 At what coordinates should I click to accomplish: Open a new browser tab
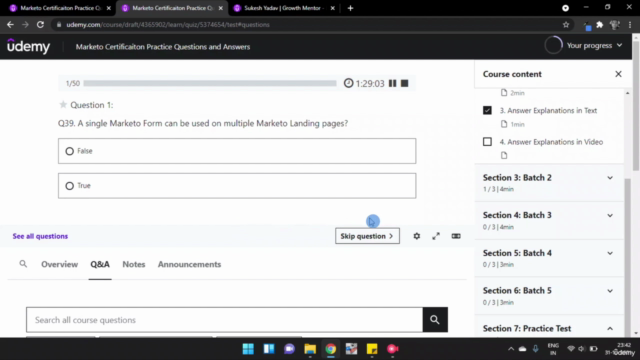350,8
